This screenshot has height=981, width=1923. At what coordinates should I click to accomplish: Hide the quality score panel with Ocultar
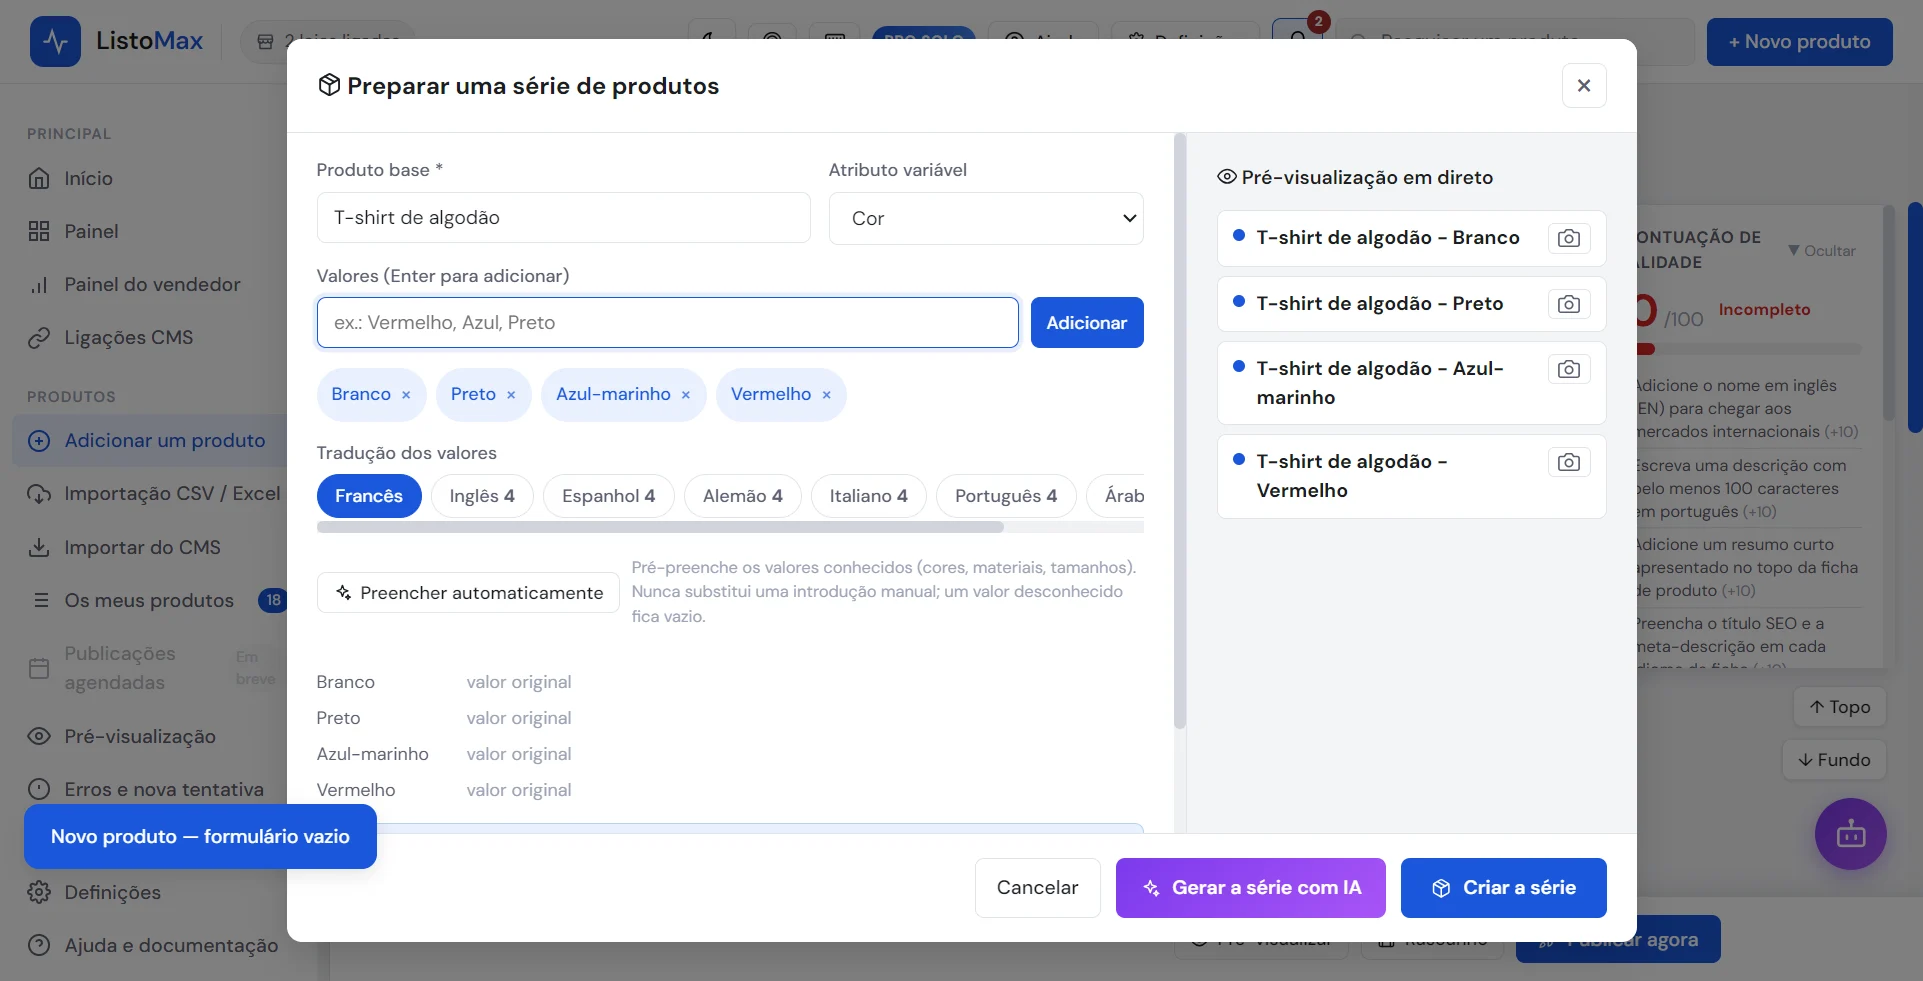[1822, 251]
